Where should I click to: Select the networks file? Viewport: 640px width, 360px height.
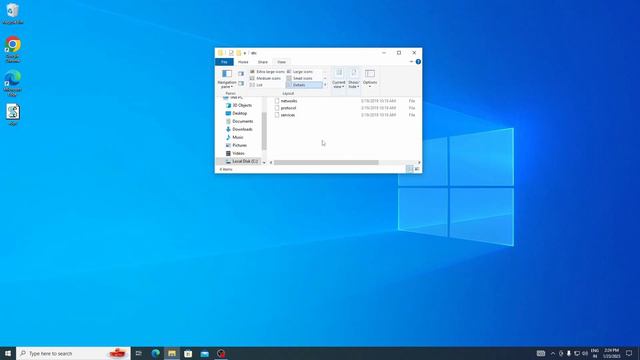point(289,101)
